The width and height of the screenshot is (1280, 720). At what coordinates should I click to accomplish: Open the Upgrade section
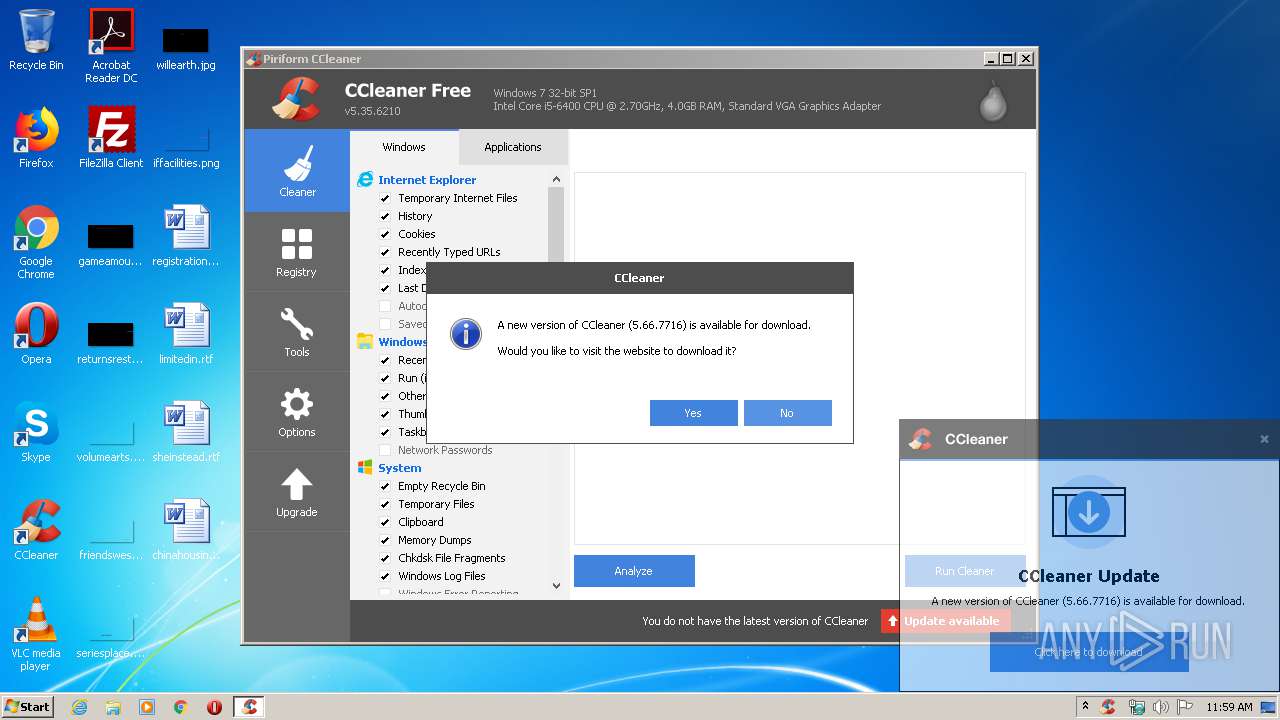click(297, 491)
